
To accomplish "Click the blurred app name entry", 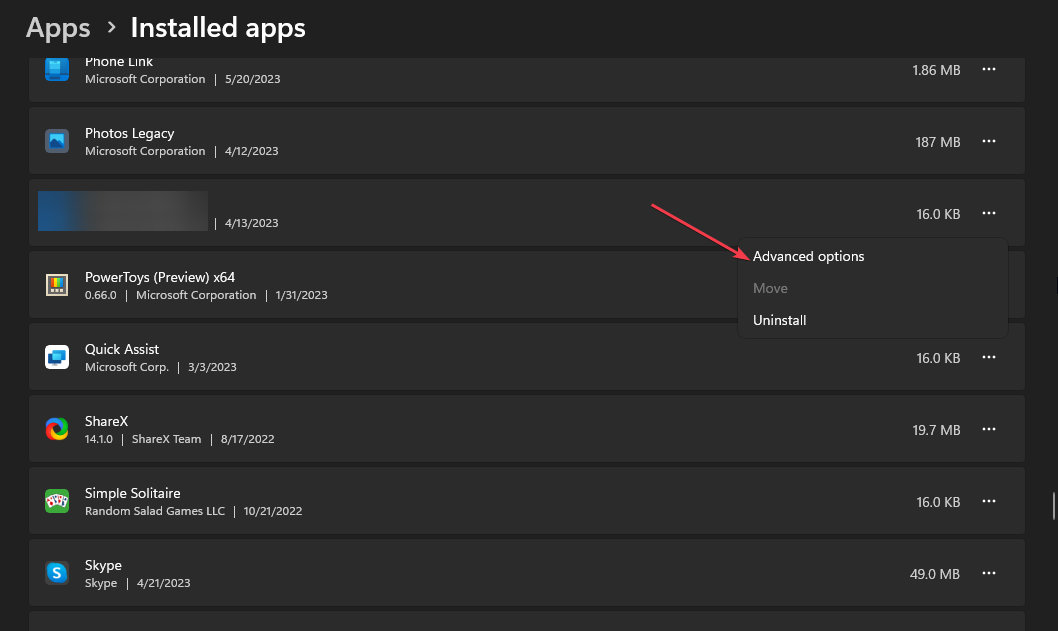I will pos(123,211).
